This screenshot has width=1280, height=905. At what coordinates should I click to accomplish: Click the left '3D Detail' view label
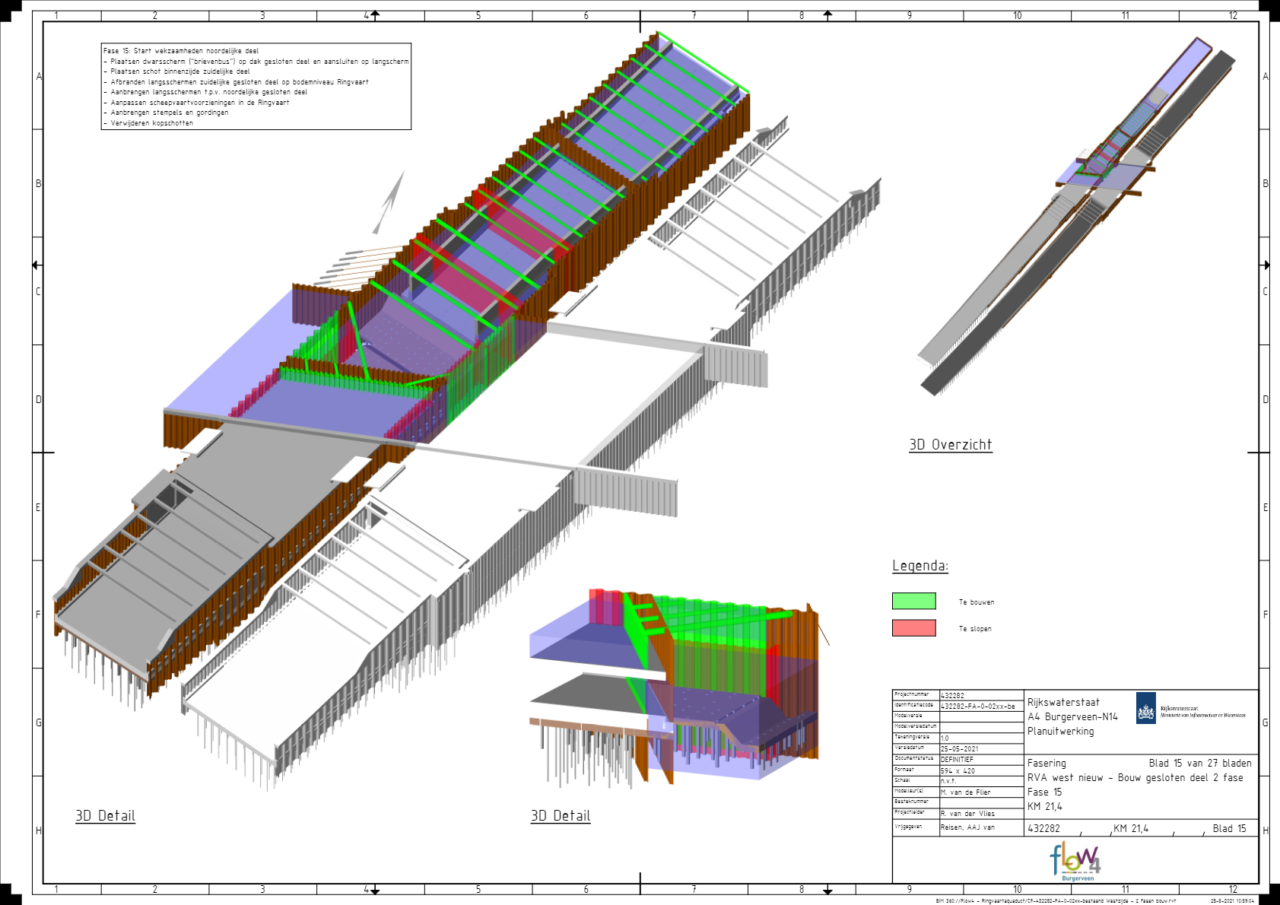[105, 816]
